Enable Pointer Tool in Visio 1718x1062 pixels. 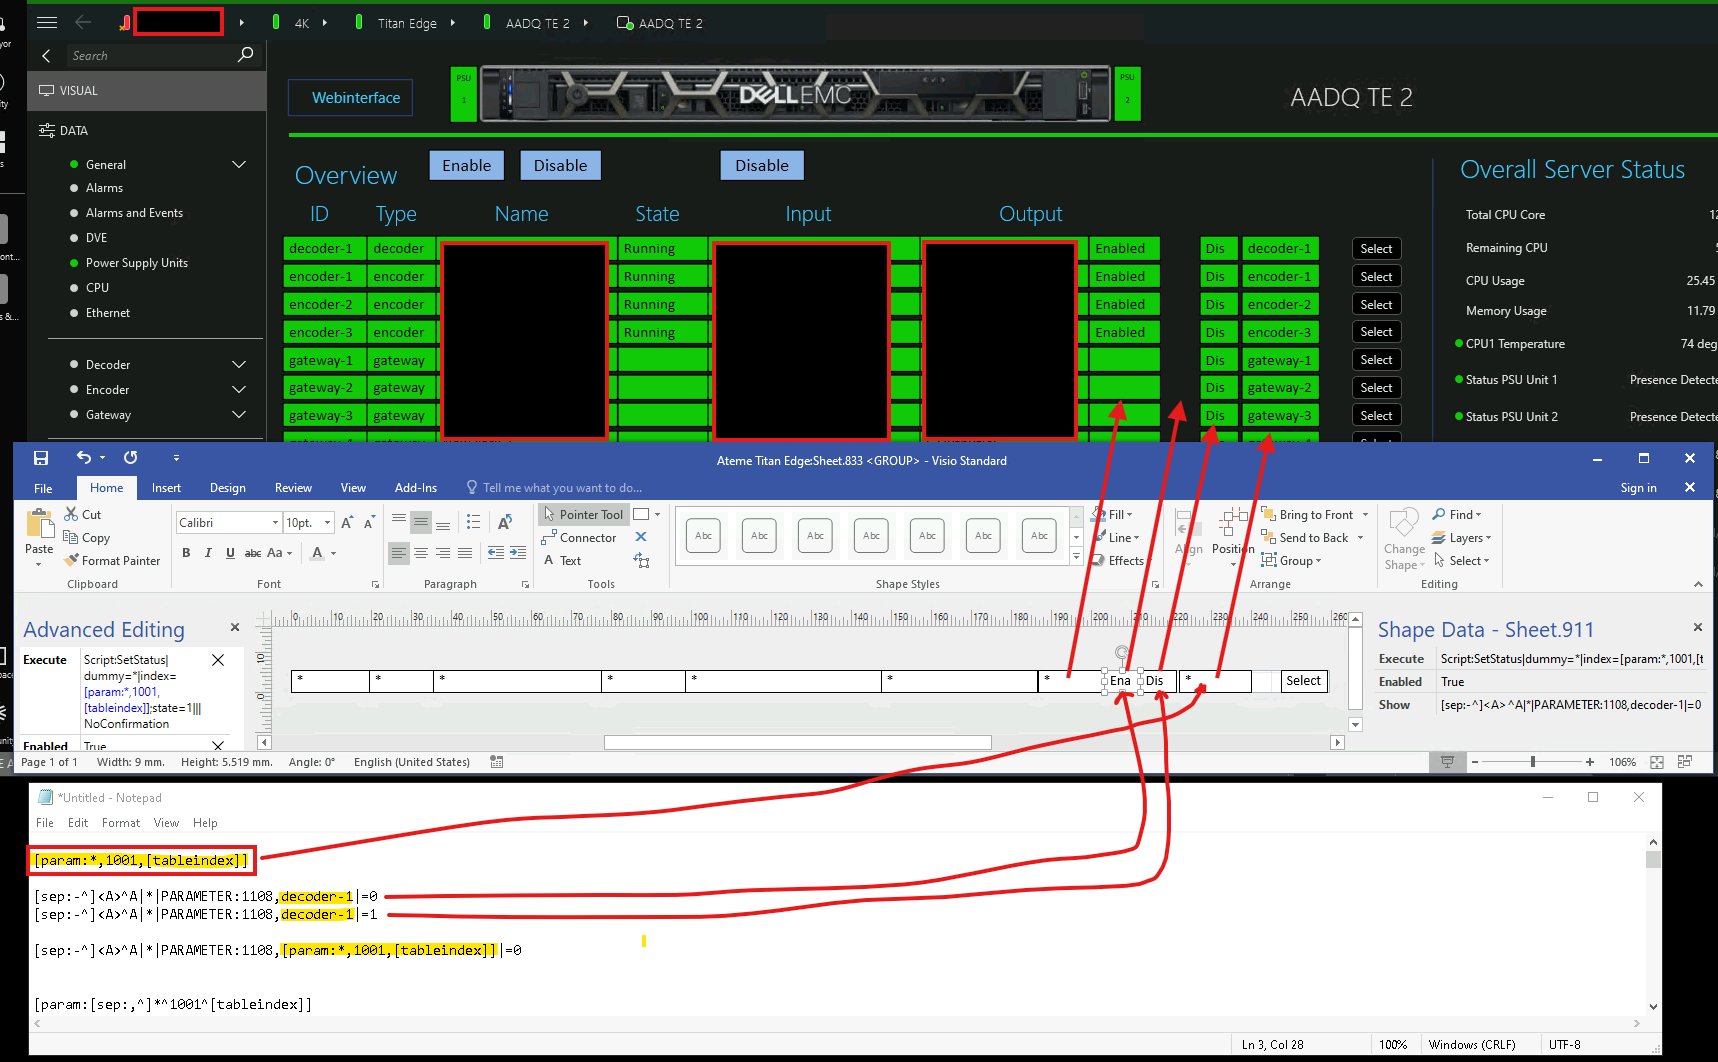584,514
